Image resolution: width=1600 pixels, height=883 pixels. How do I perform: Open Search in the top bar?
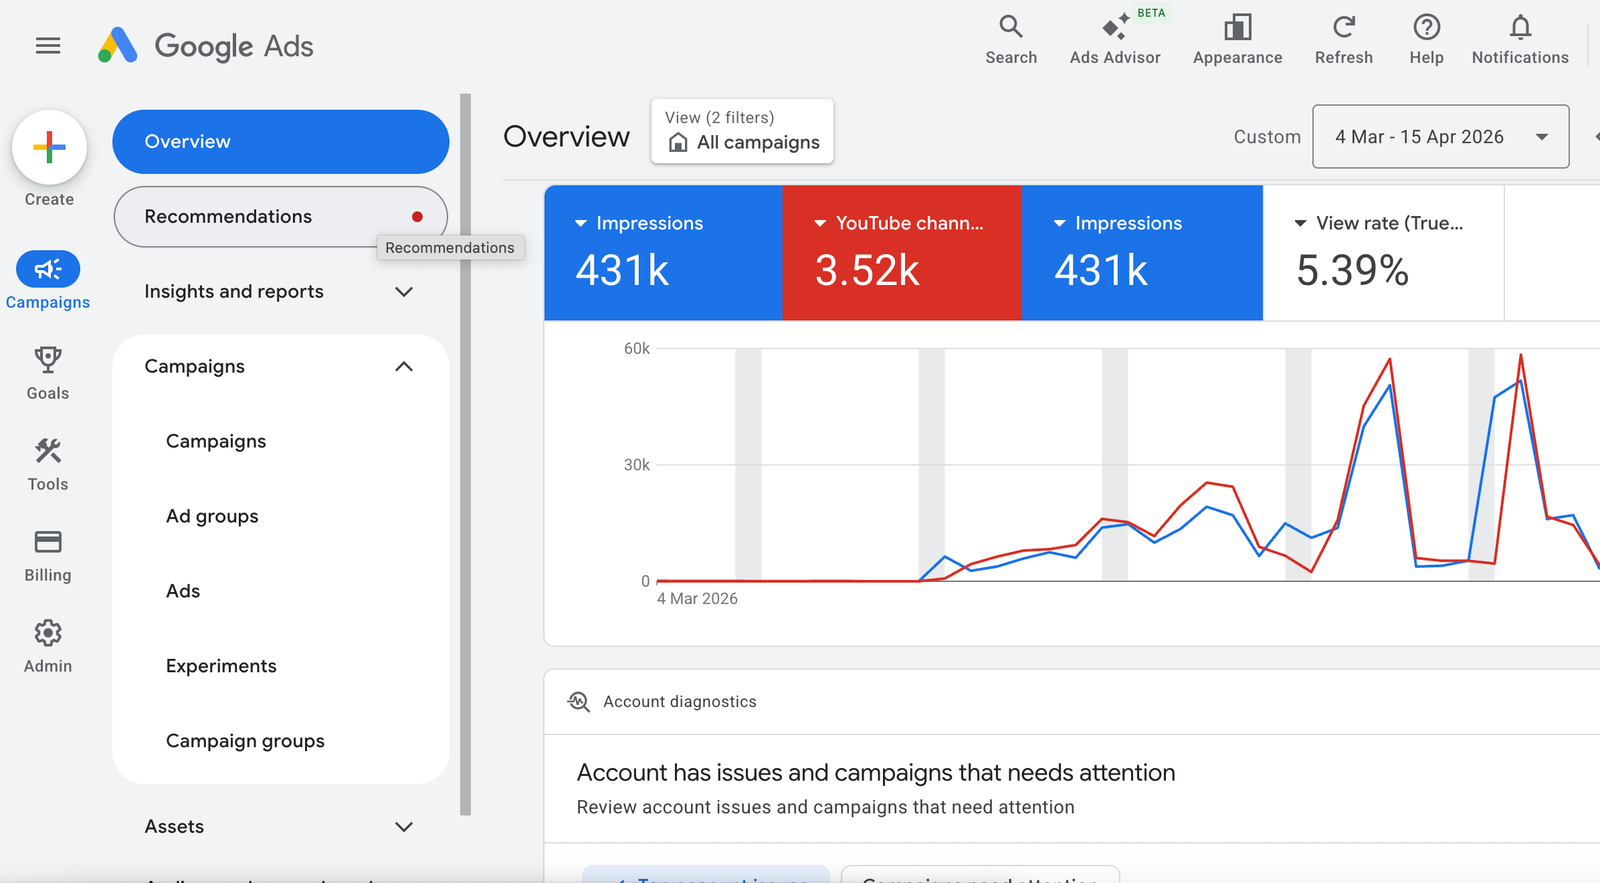coord(1011,40)
